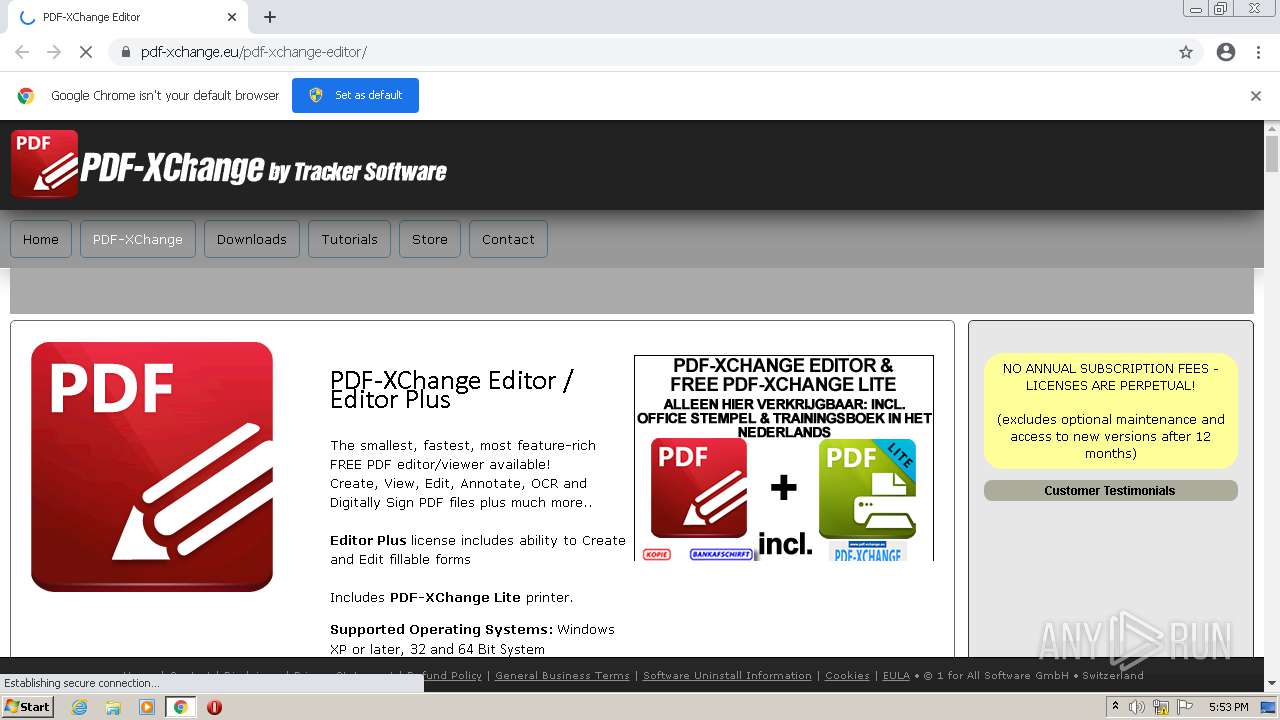Open Customer Testimonials section
This screenshot has height=720, width=1280.
point(1110,490)
